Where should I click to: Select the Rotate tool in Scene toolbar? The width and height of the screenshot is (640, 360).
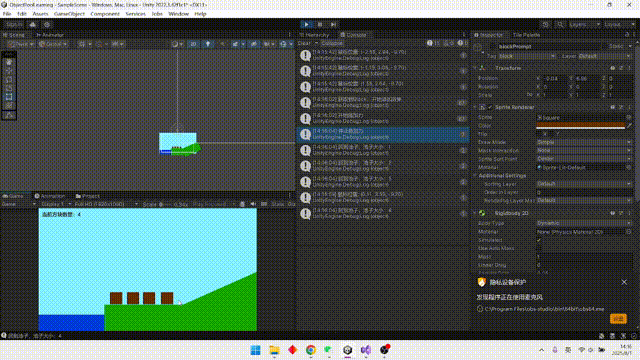[9, 80]
